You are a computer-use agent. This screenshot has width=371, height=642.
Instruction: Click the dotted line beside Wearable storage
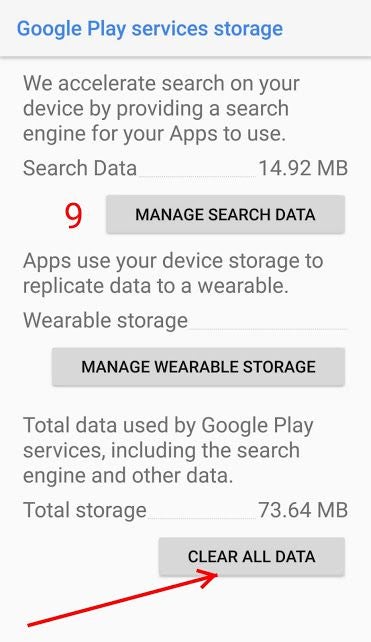click(x=268, y=328)
